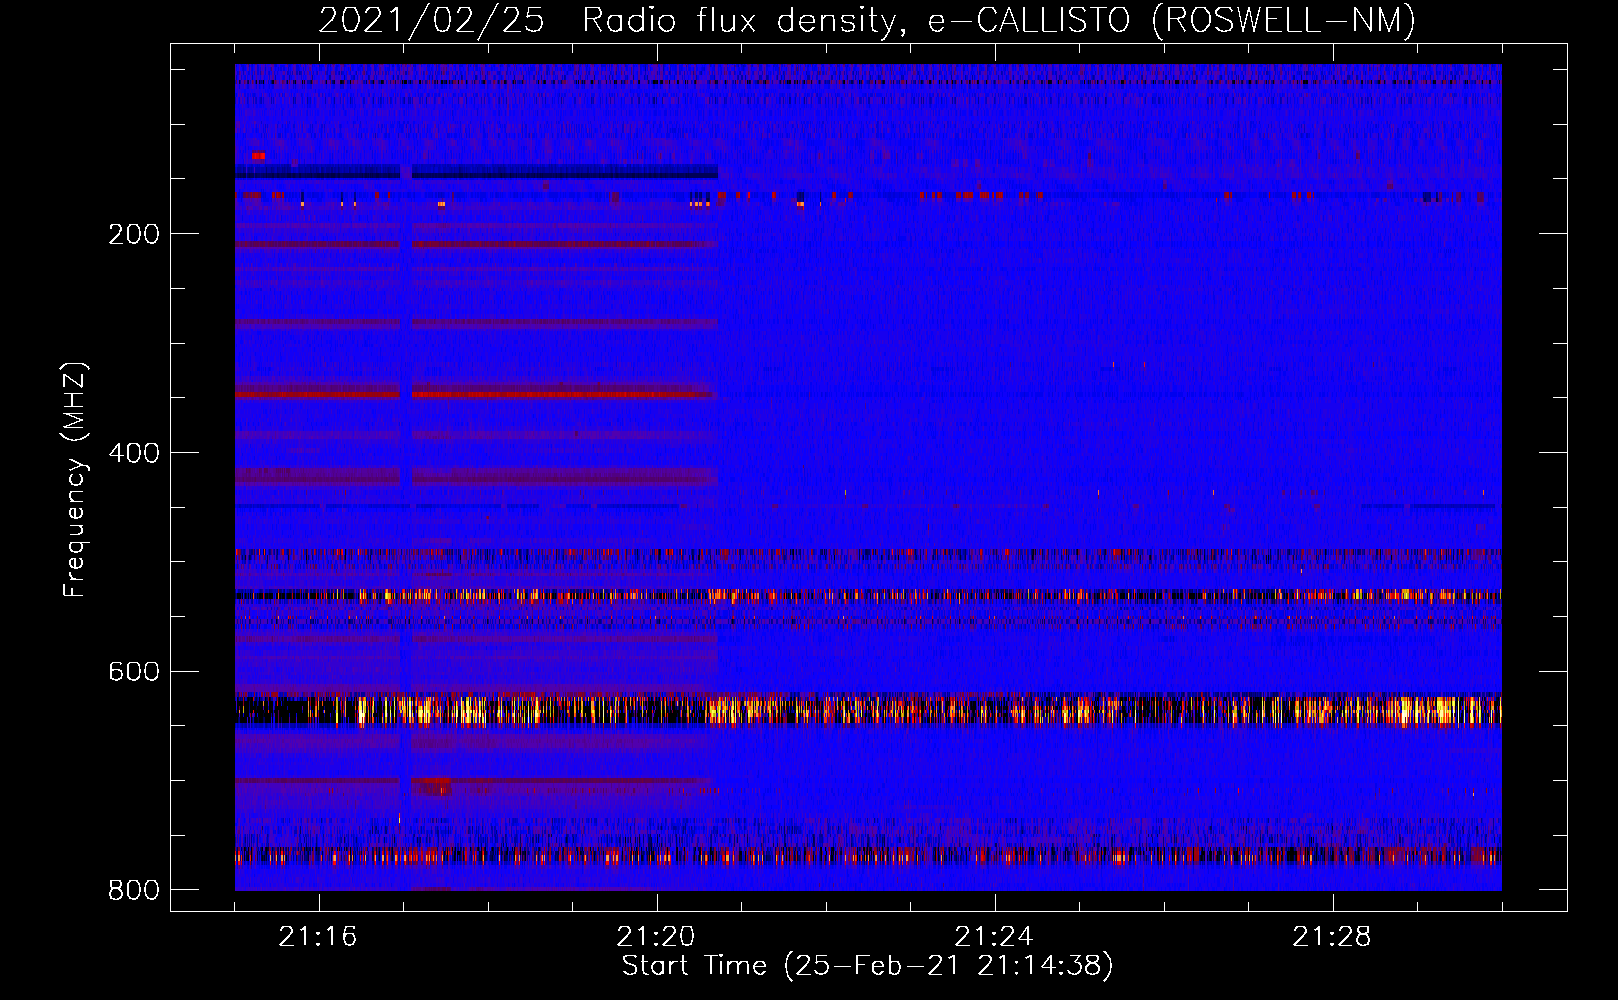Click the 21:28 time tick label
The height and width of the screenshot is (1000, 1618).
coord(1332,937)
